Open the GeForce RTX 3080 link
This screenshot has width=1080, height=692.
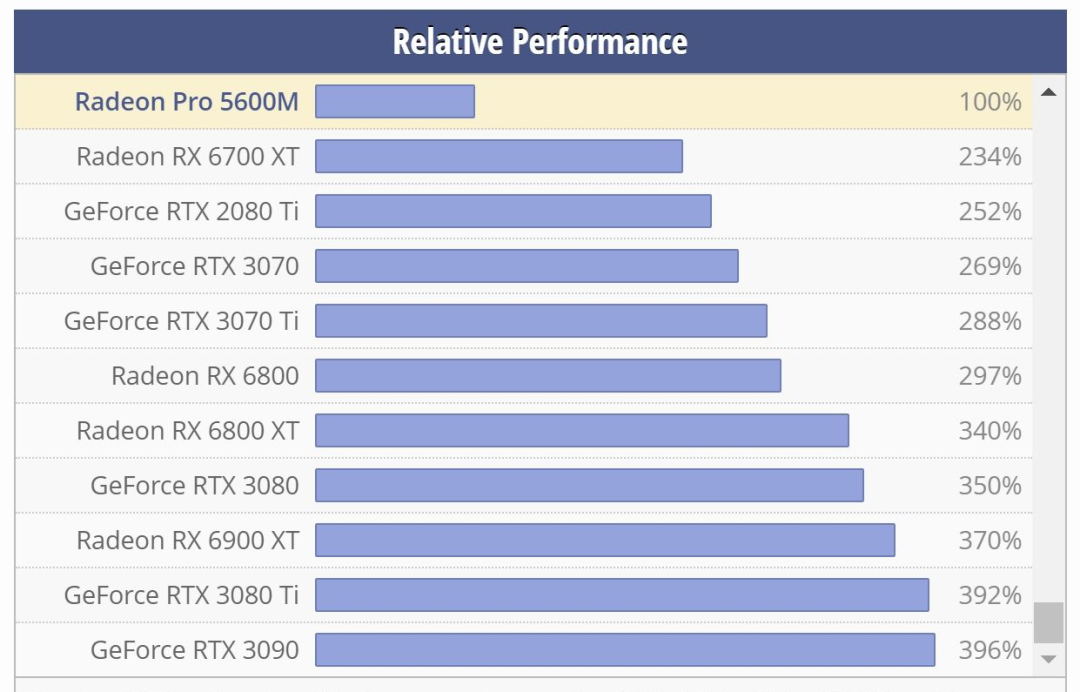pyautogui.click(x=194, y=486)
